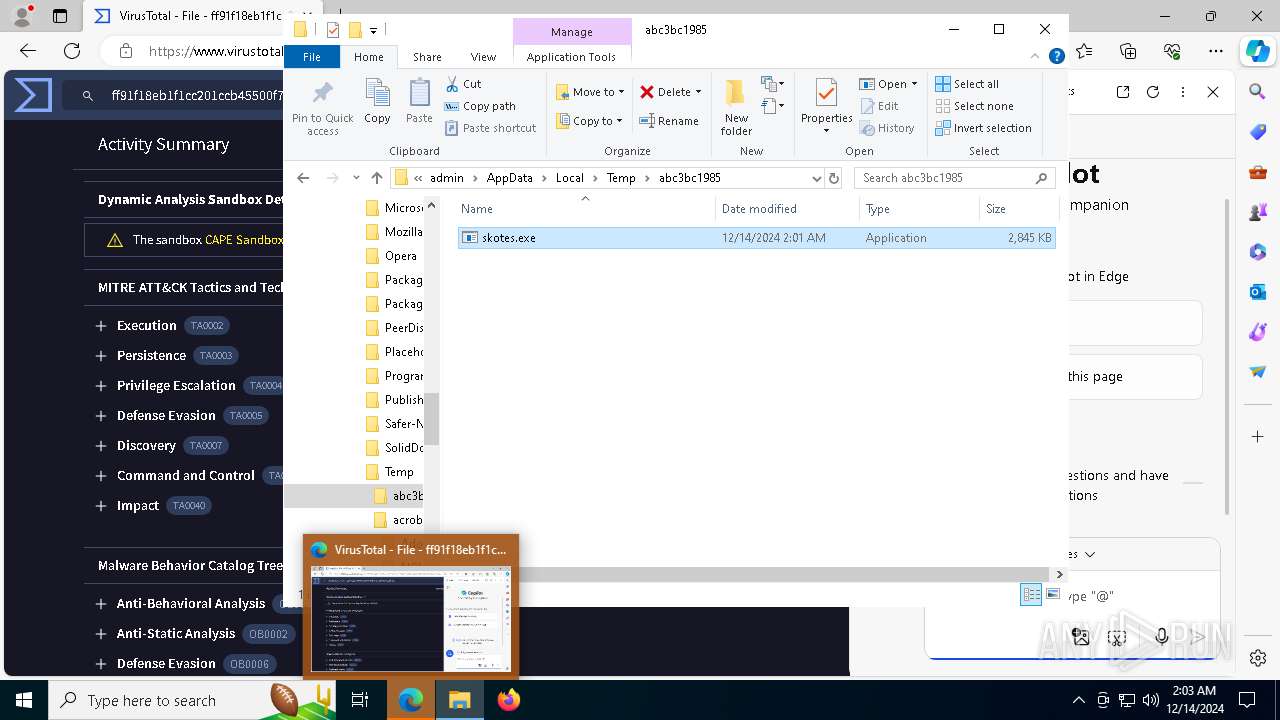1280x720 pixels.
Task: Click the Windows Start button
Action: [24, 700]
